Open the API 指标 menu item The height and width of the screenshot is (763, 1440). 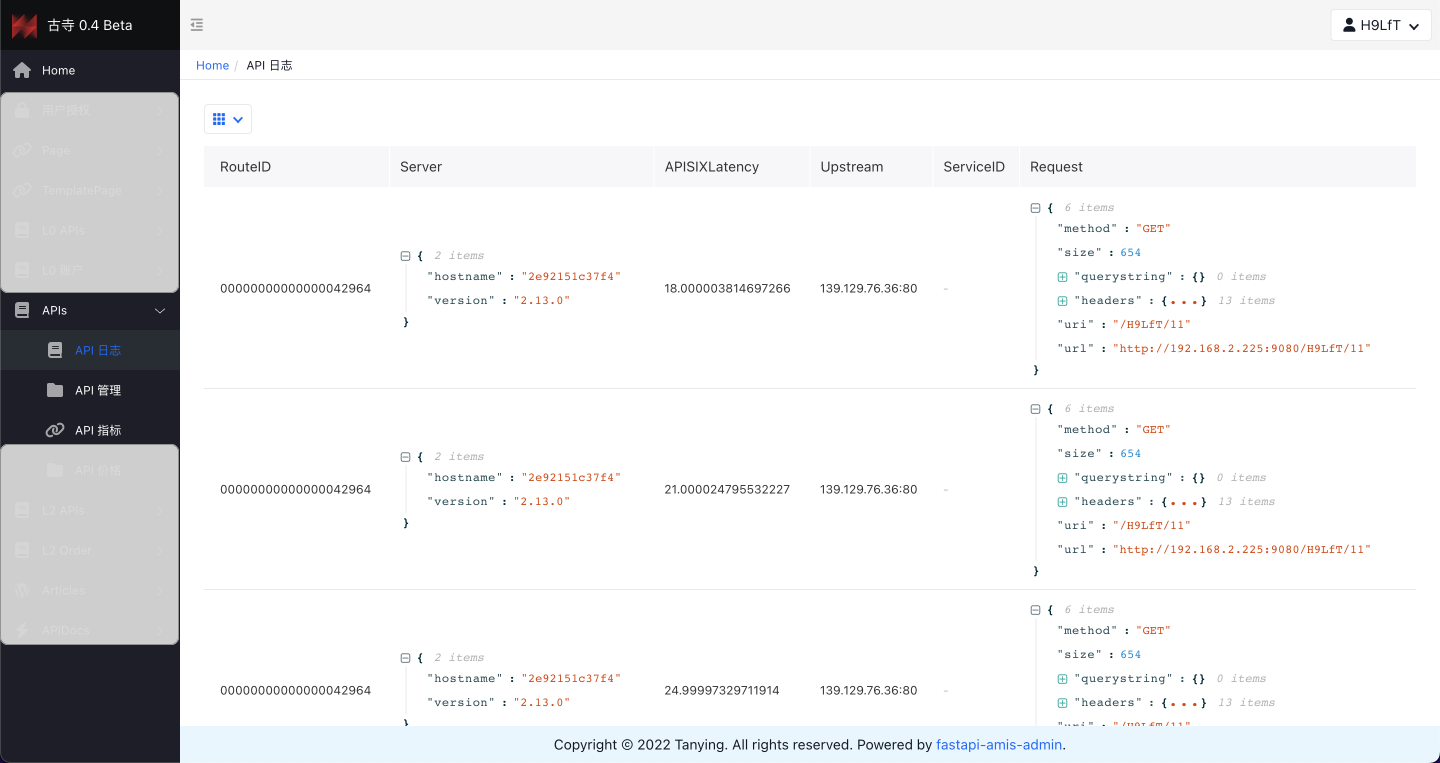90,430
